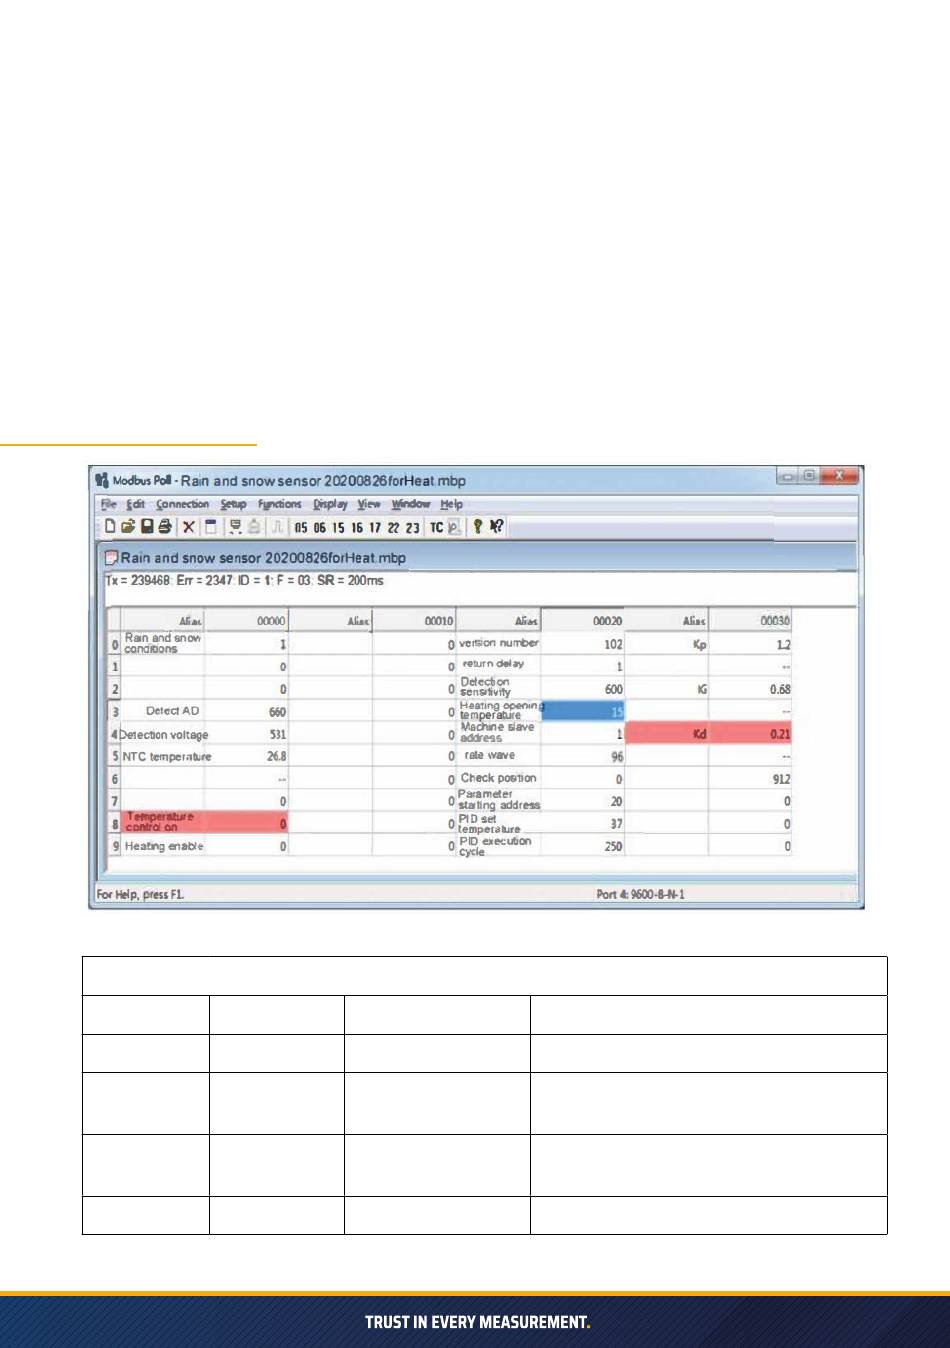Click the 00030 column header
The height and width of the screenshot is (1348, 950).
(751, 621)
